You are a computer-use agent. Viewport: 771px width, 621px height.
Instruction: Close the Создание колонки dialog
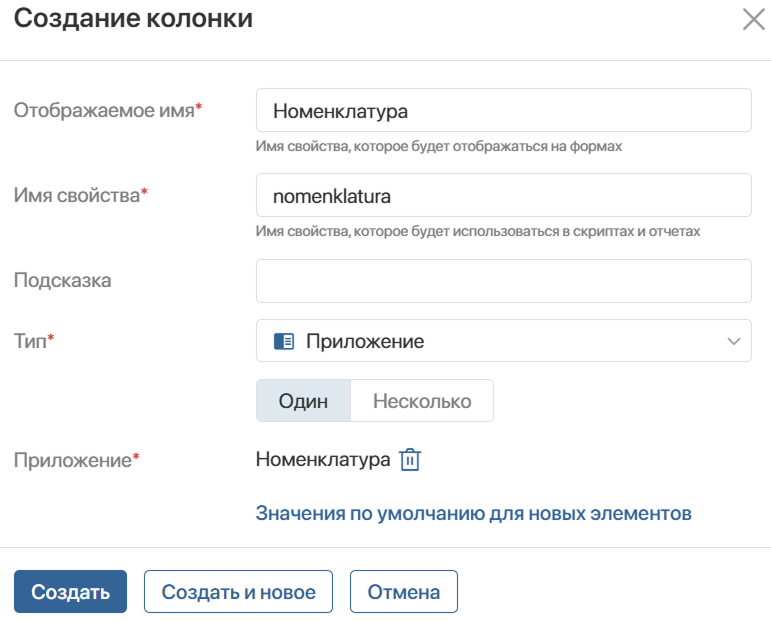click(753, 20)
